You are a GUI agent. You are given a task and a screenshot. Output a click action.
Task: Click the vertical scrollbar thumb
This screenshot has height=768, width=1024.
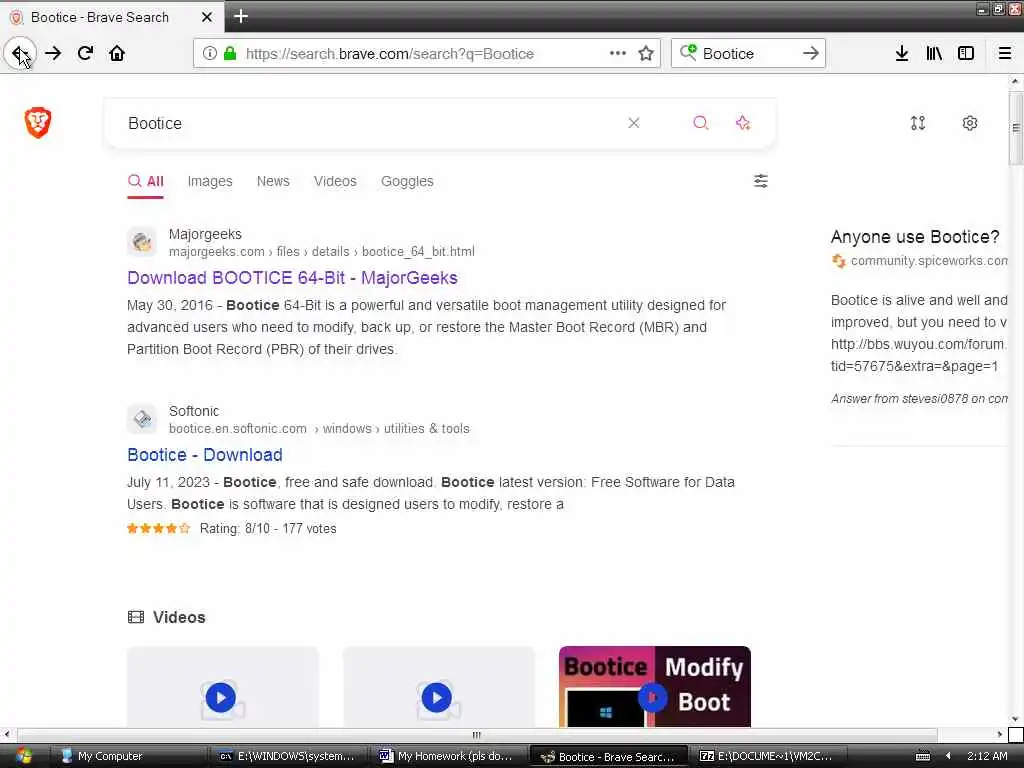[x=1016, y=128]
